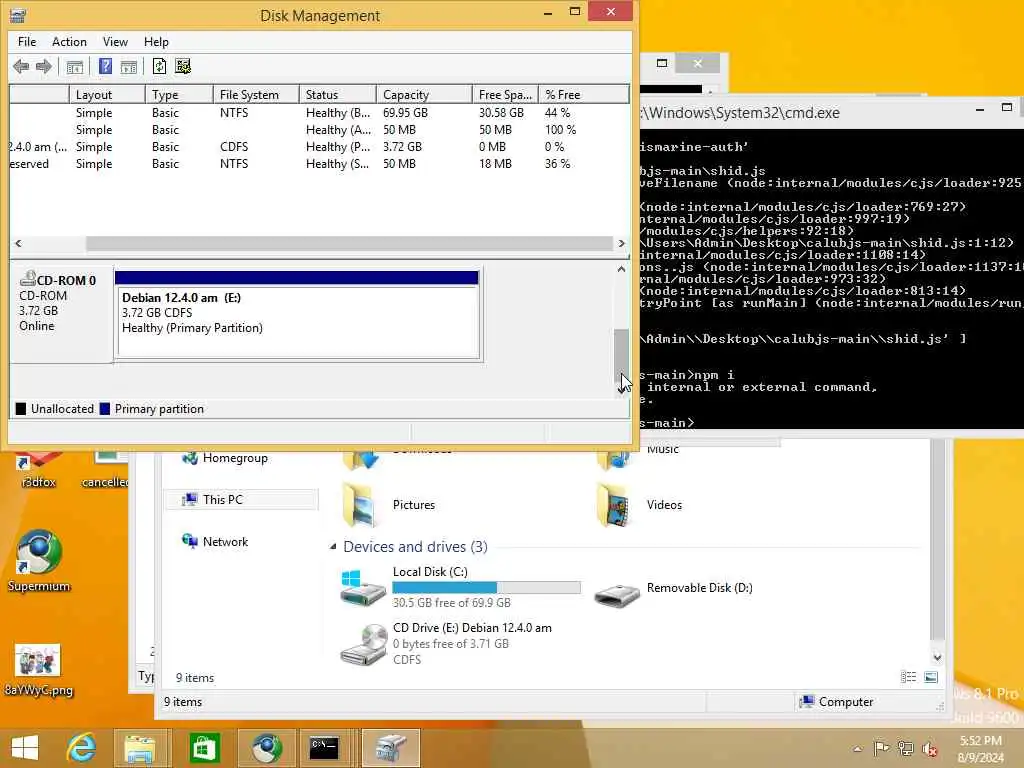Open the Action menu in Disk Management

click(69, 42)
